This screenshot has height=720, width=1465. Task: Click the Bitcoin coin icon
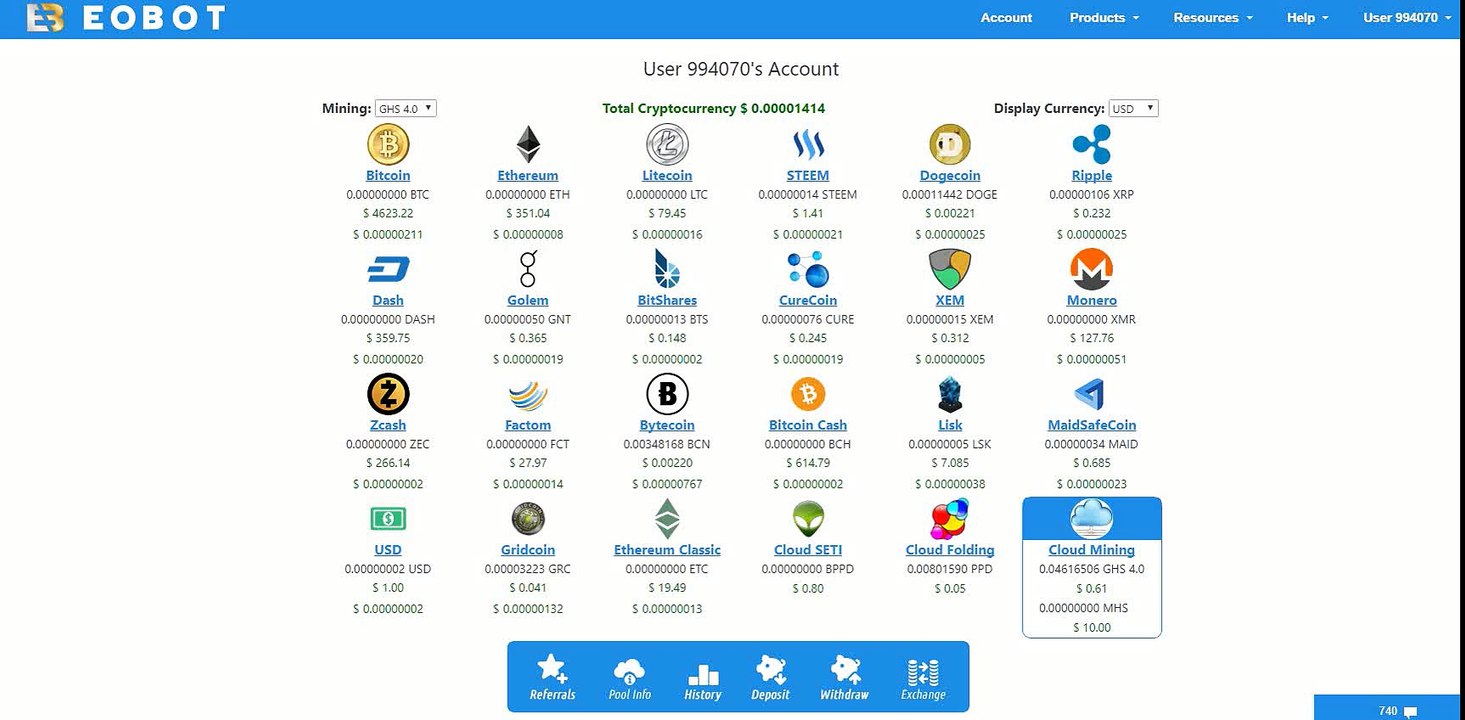coord(388,145)
